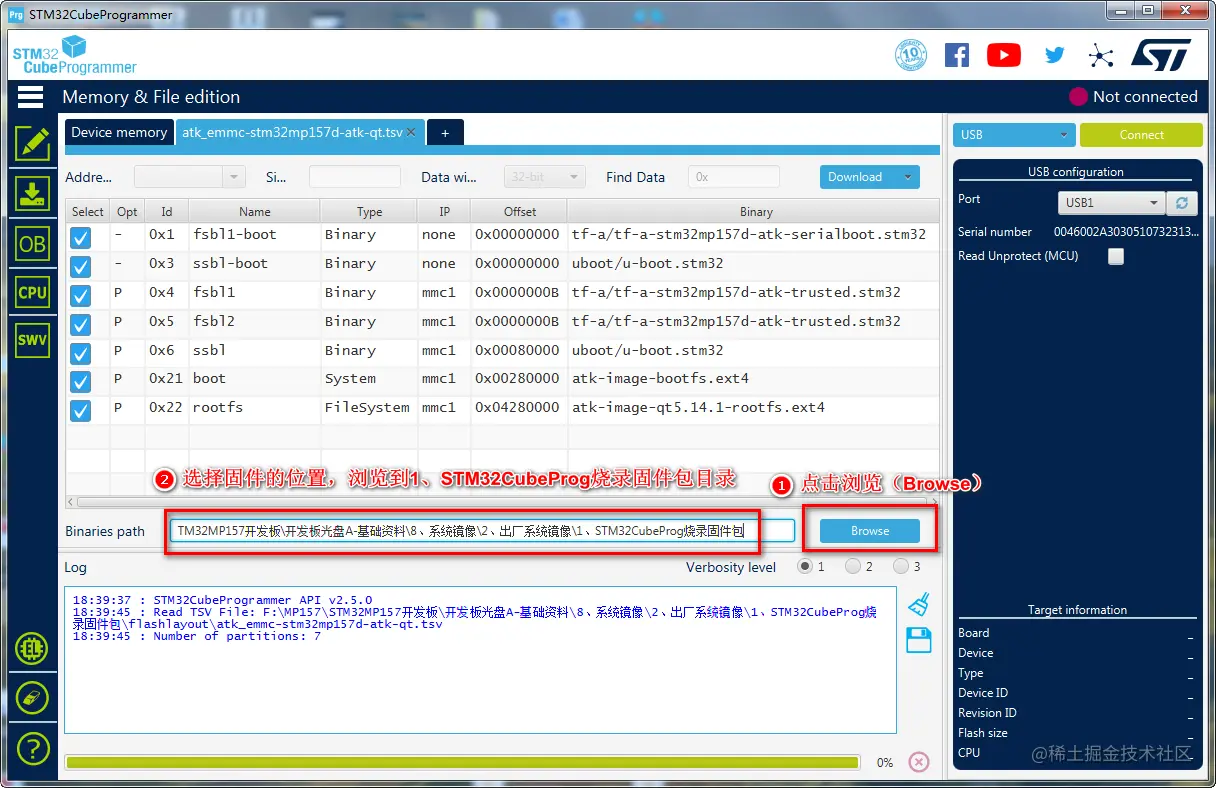The width and height of the screenshot is (1216, 788).
Task: Click the 10 years anniversary badge icon
Action: coord(910,55)
